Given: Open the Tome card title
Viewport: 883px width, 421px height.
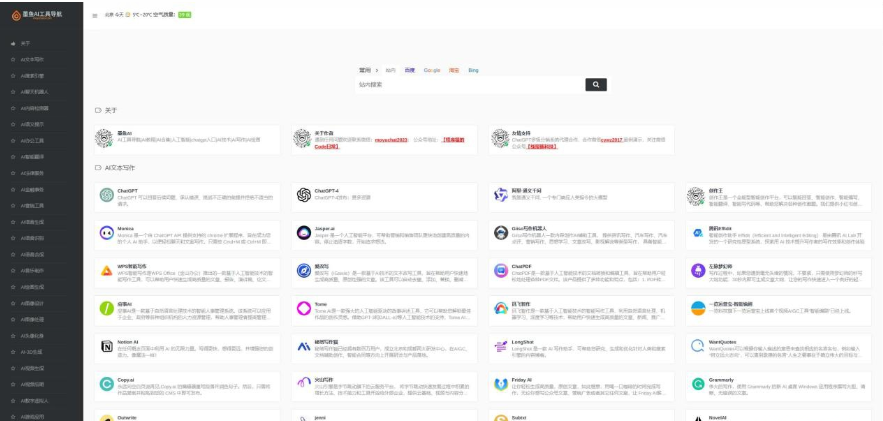Looking at the screenshot, I should point(320,304).
